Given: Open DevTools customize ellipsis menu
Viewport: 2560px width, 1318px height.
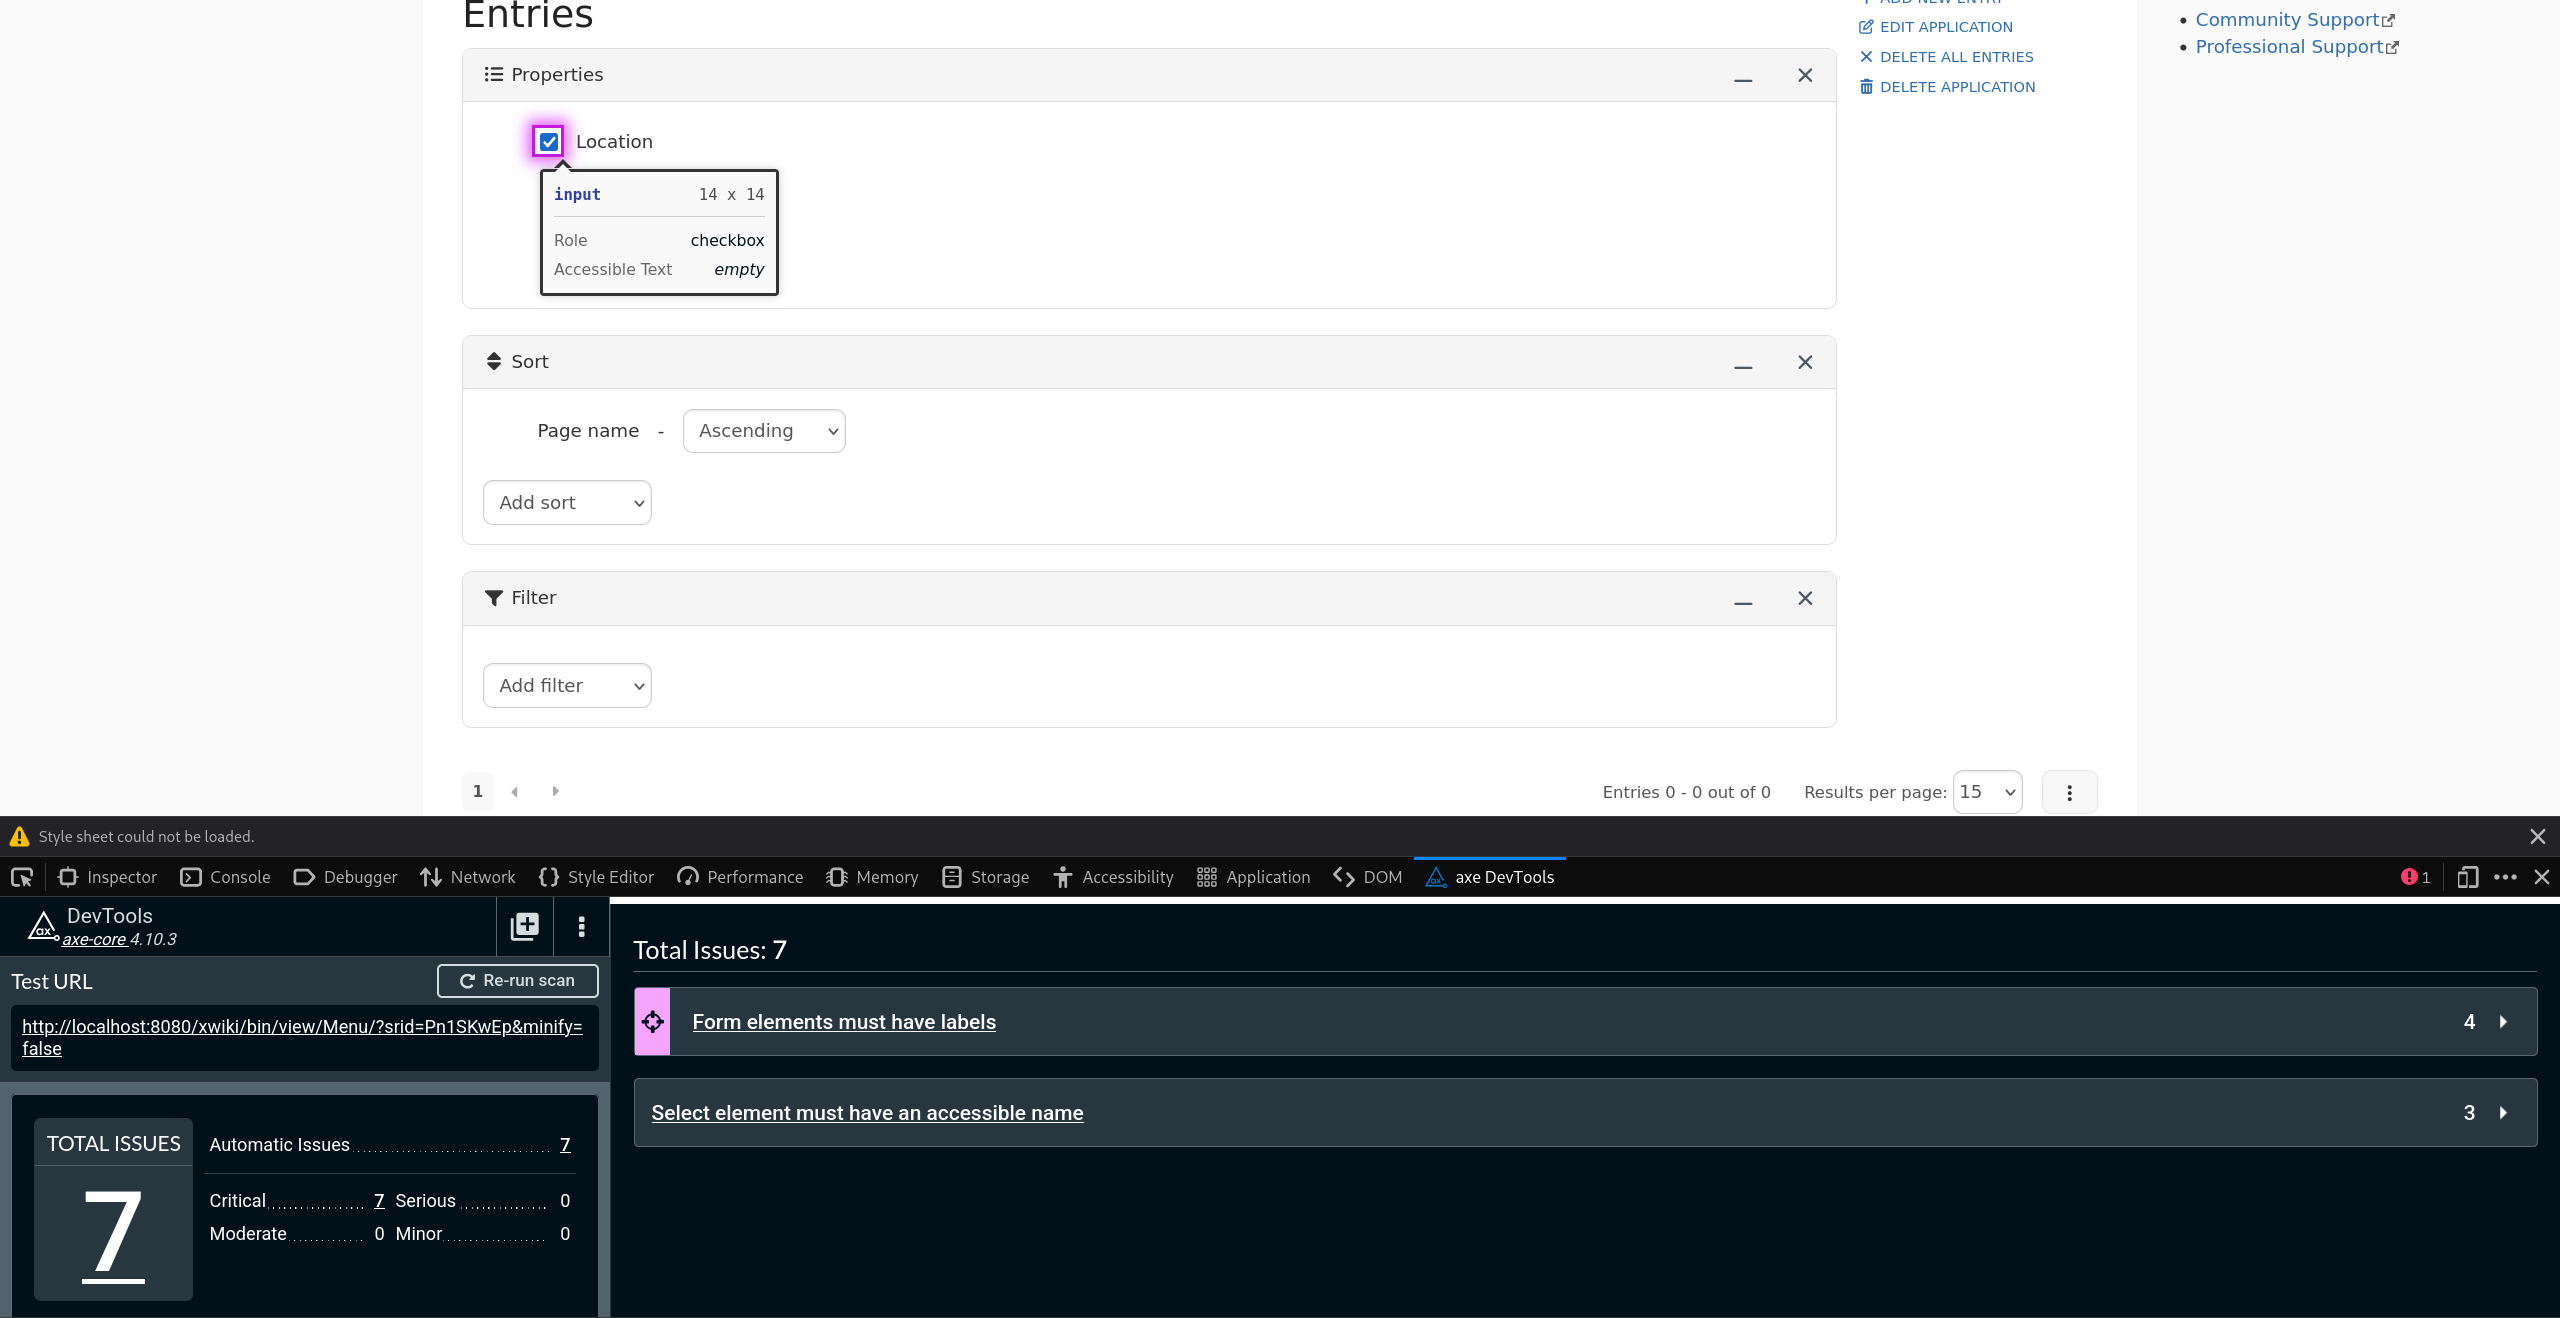Looking at the screenshot, I should tap(2505, 877).
